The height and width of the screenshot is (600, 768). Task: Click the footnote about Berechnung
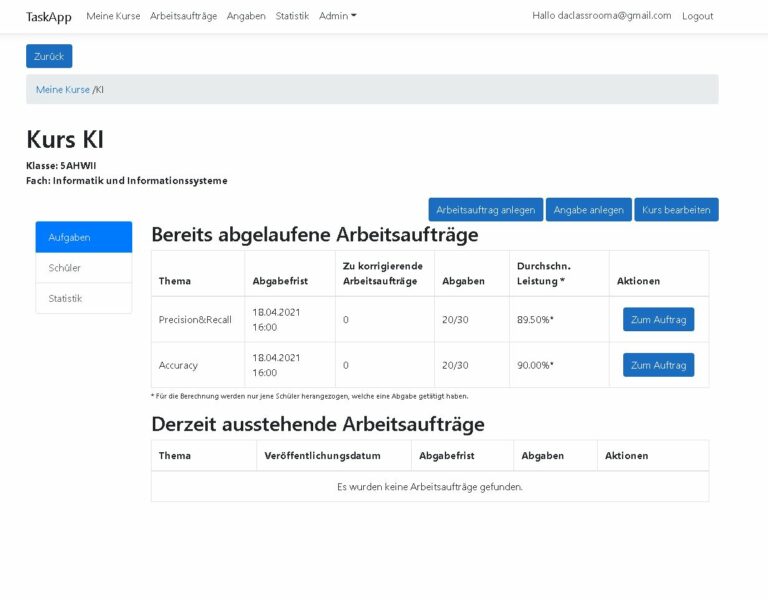[310, 396]
